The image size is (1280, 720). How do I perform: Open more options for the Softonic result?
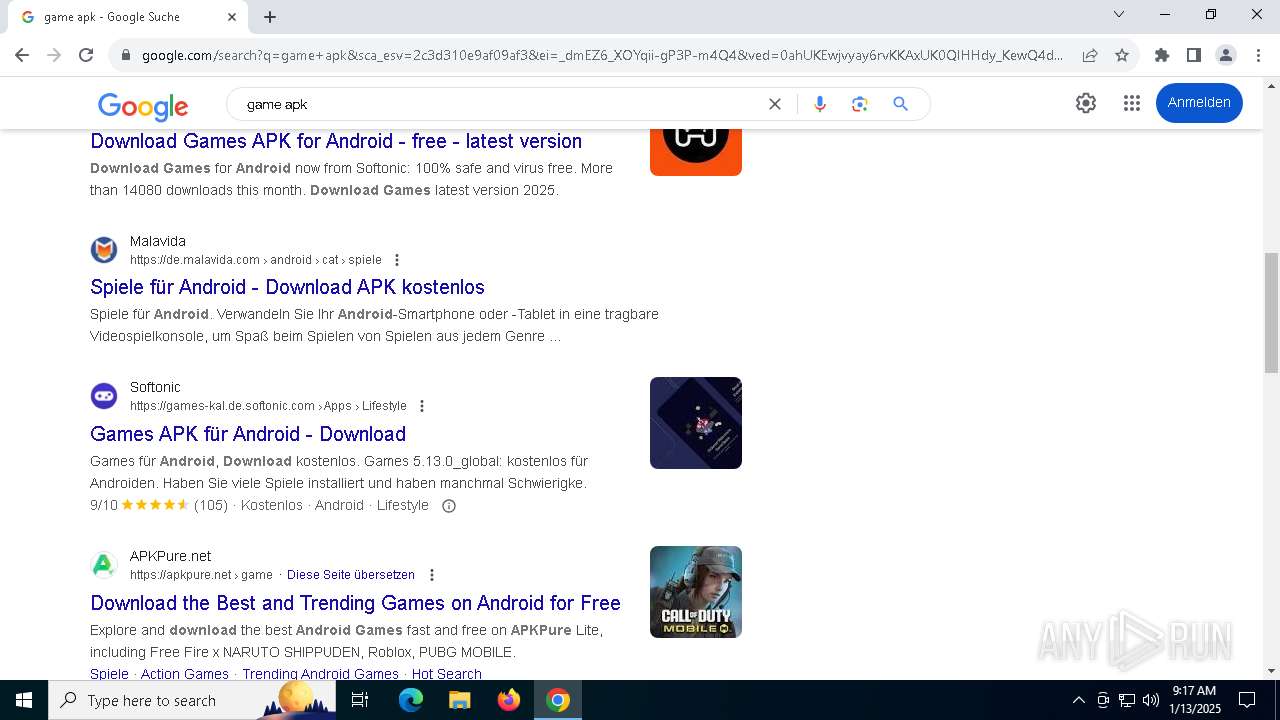click(422, 406)
